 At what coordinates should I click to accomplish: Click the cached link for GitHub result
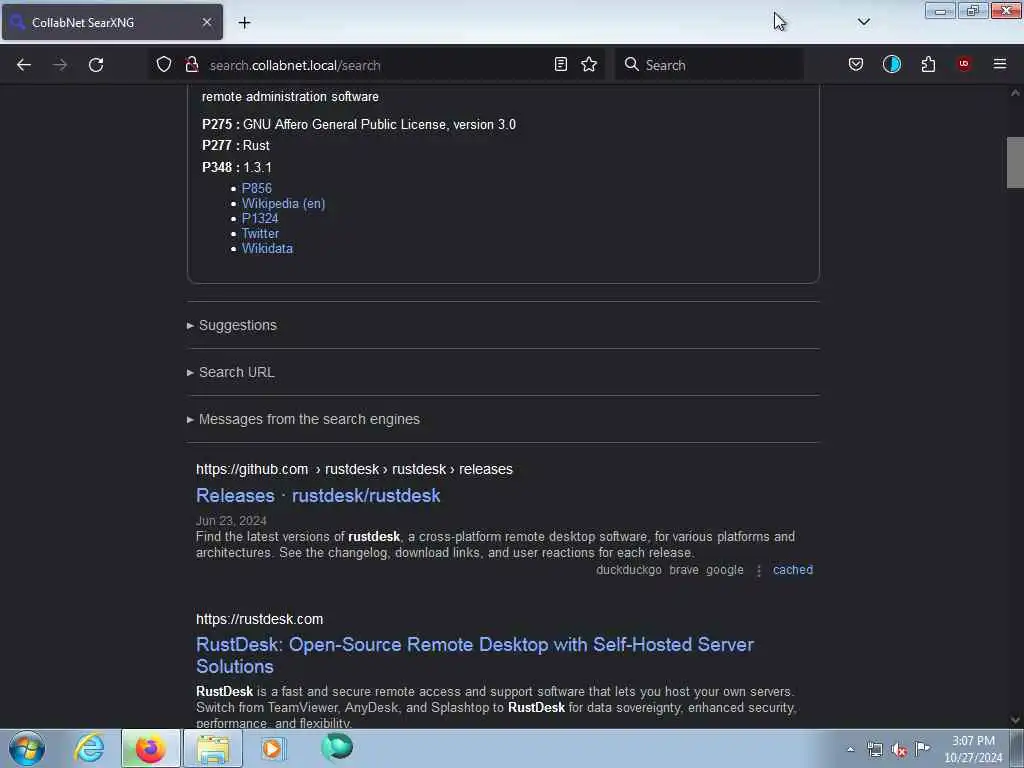[793, 569]
